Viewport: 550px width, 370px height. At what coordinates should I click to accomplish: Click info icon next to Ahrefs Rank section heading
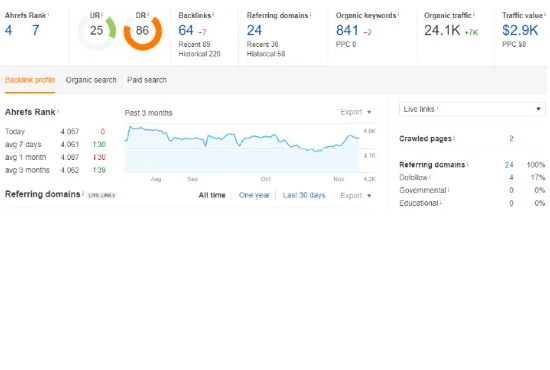pyautogui.click(x=58, y=111)
